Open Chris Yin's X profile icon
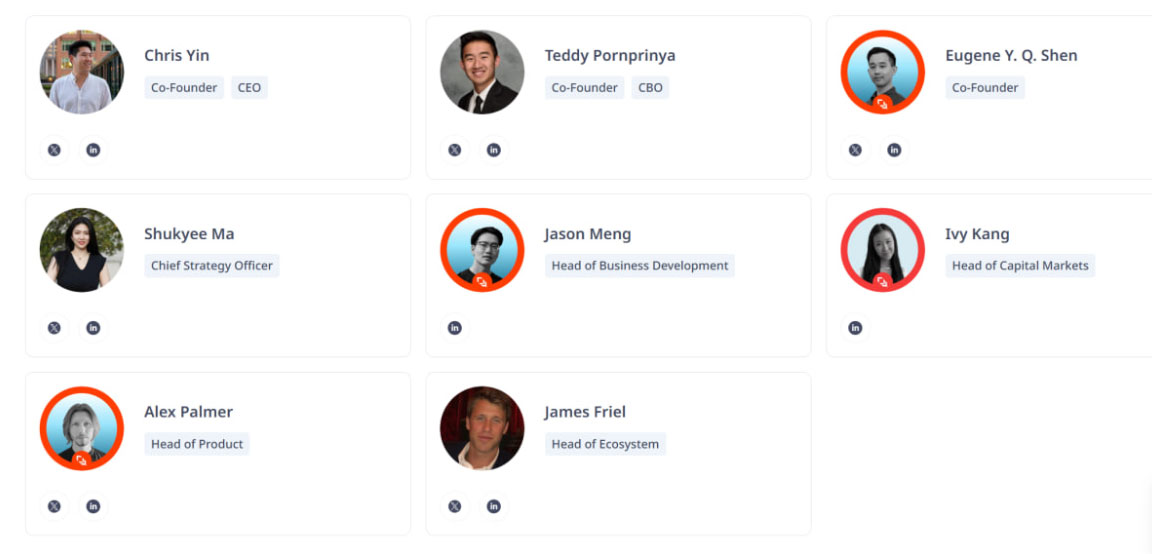Image resolution: width=1152 pixels, height=554 pixels. pyautogui.click(x=54, y=150)
